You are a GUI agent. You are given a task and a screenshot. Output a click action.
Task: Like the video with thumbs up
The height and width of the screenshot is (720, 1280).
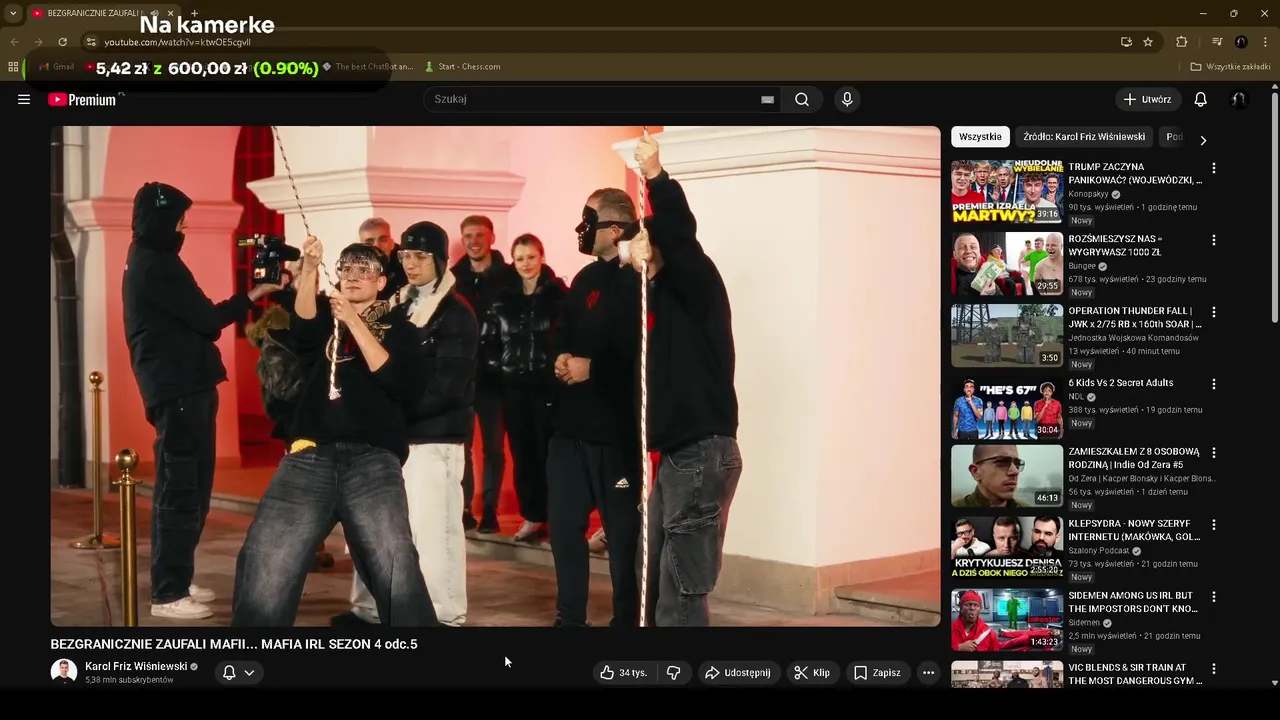pos(624,673)
